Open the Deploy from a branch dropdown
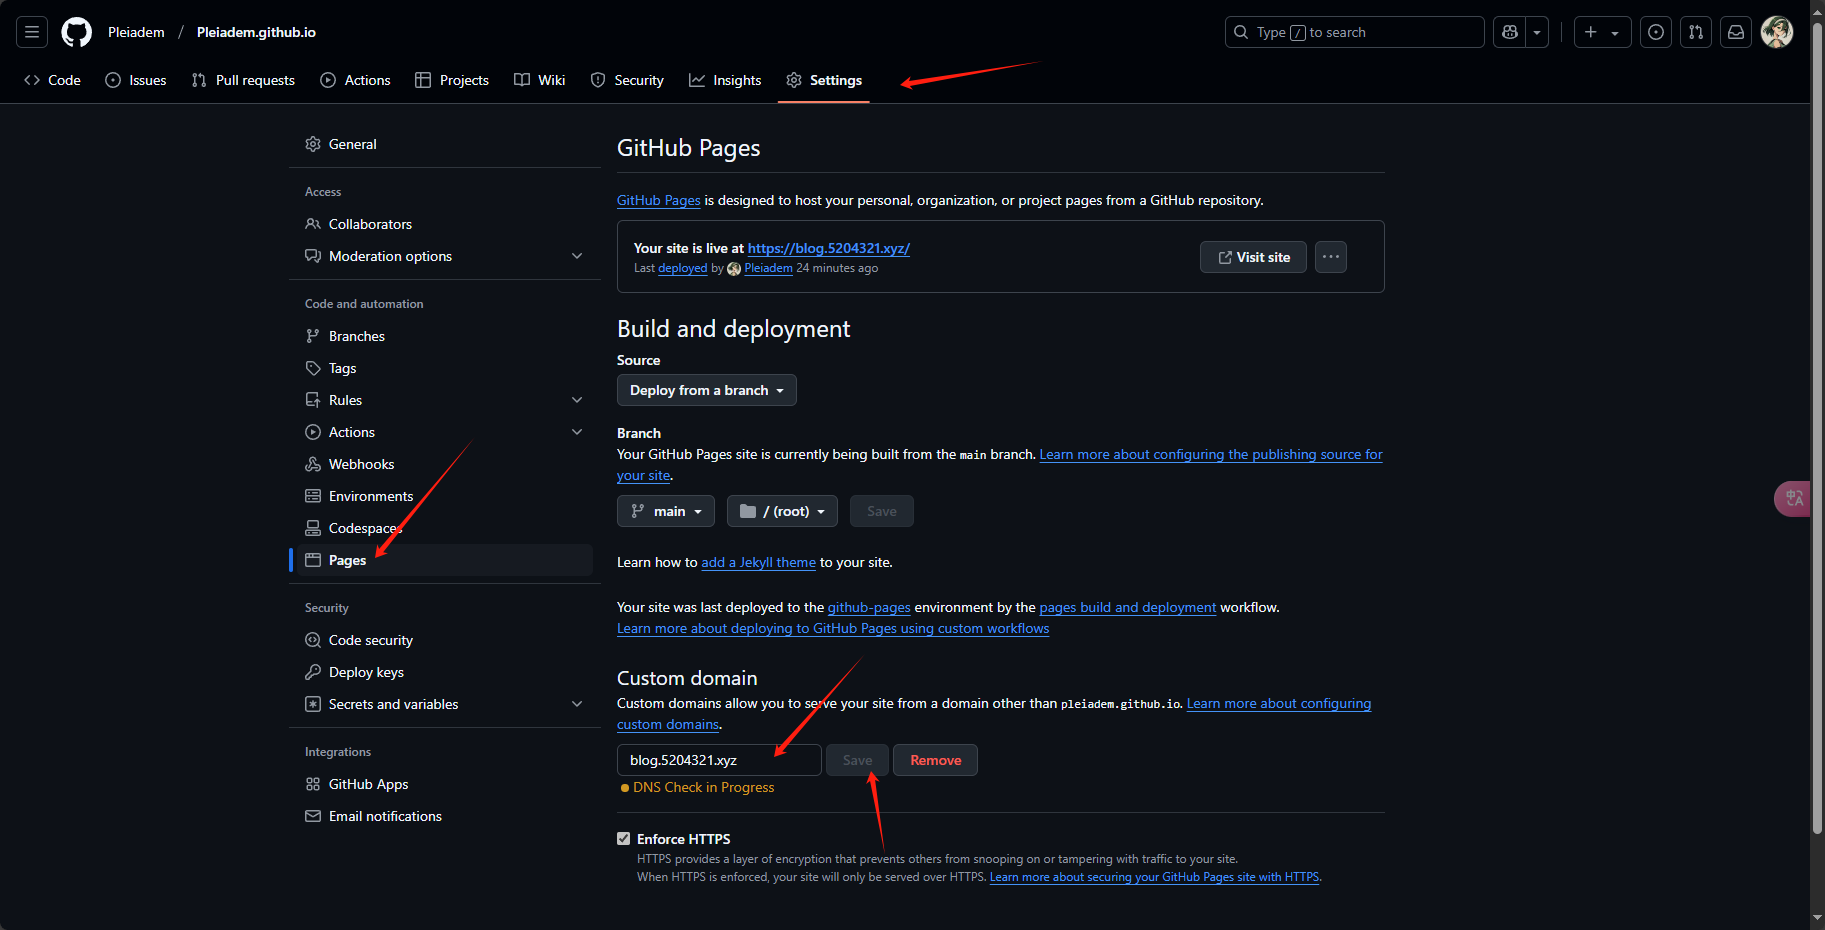Viewport: 1825px width, 930px height. coord(706,390)
